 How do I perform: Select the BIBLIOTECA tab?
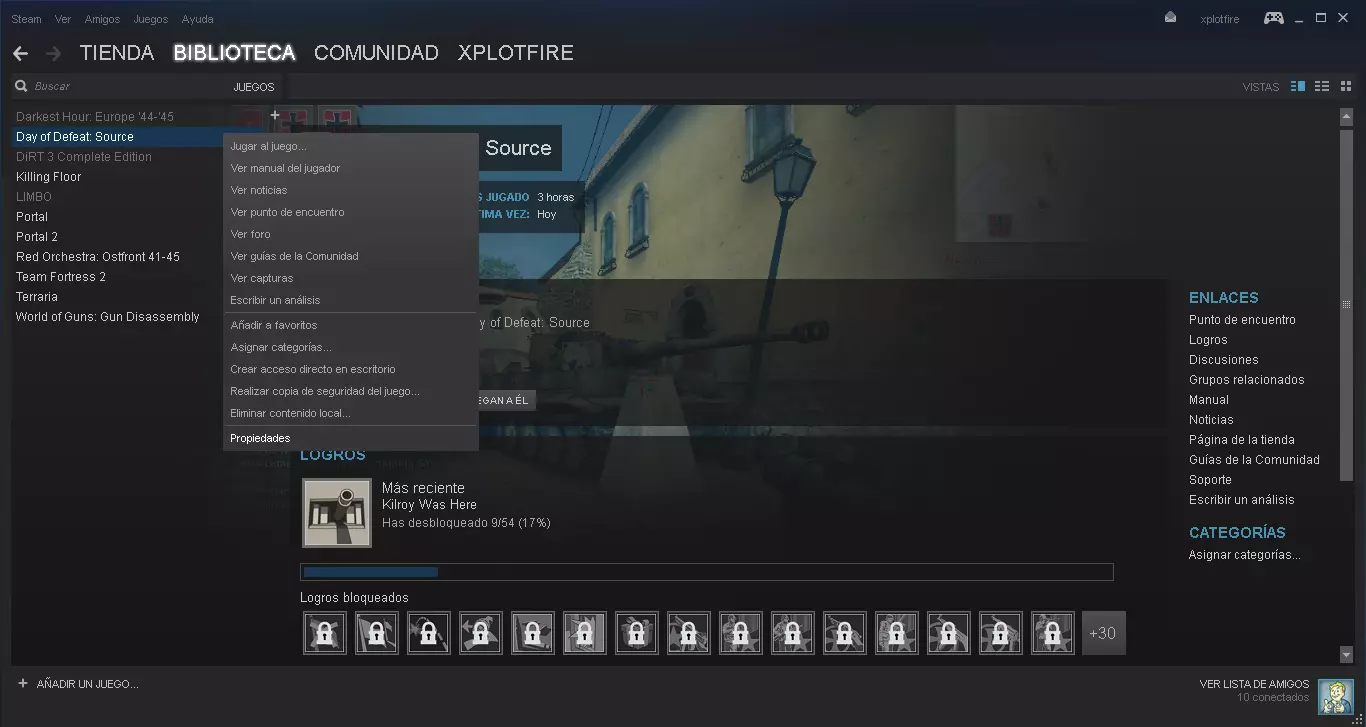point(234,53)
